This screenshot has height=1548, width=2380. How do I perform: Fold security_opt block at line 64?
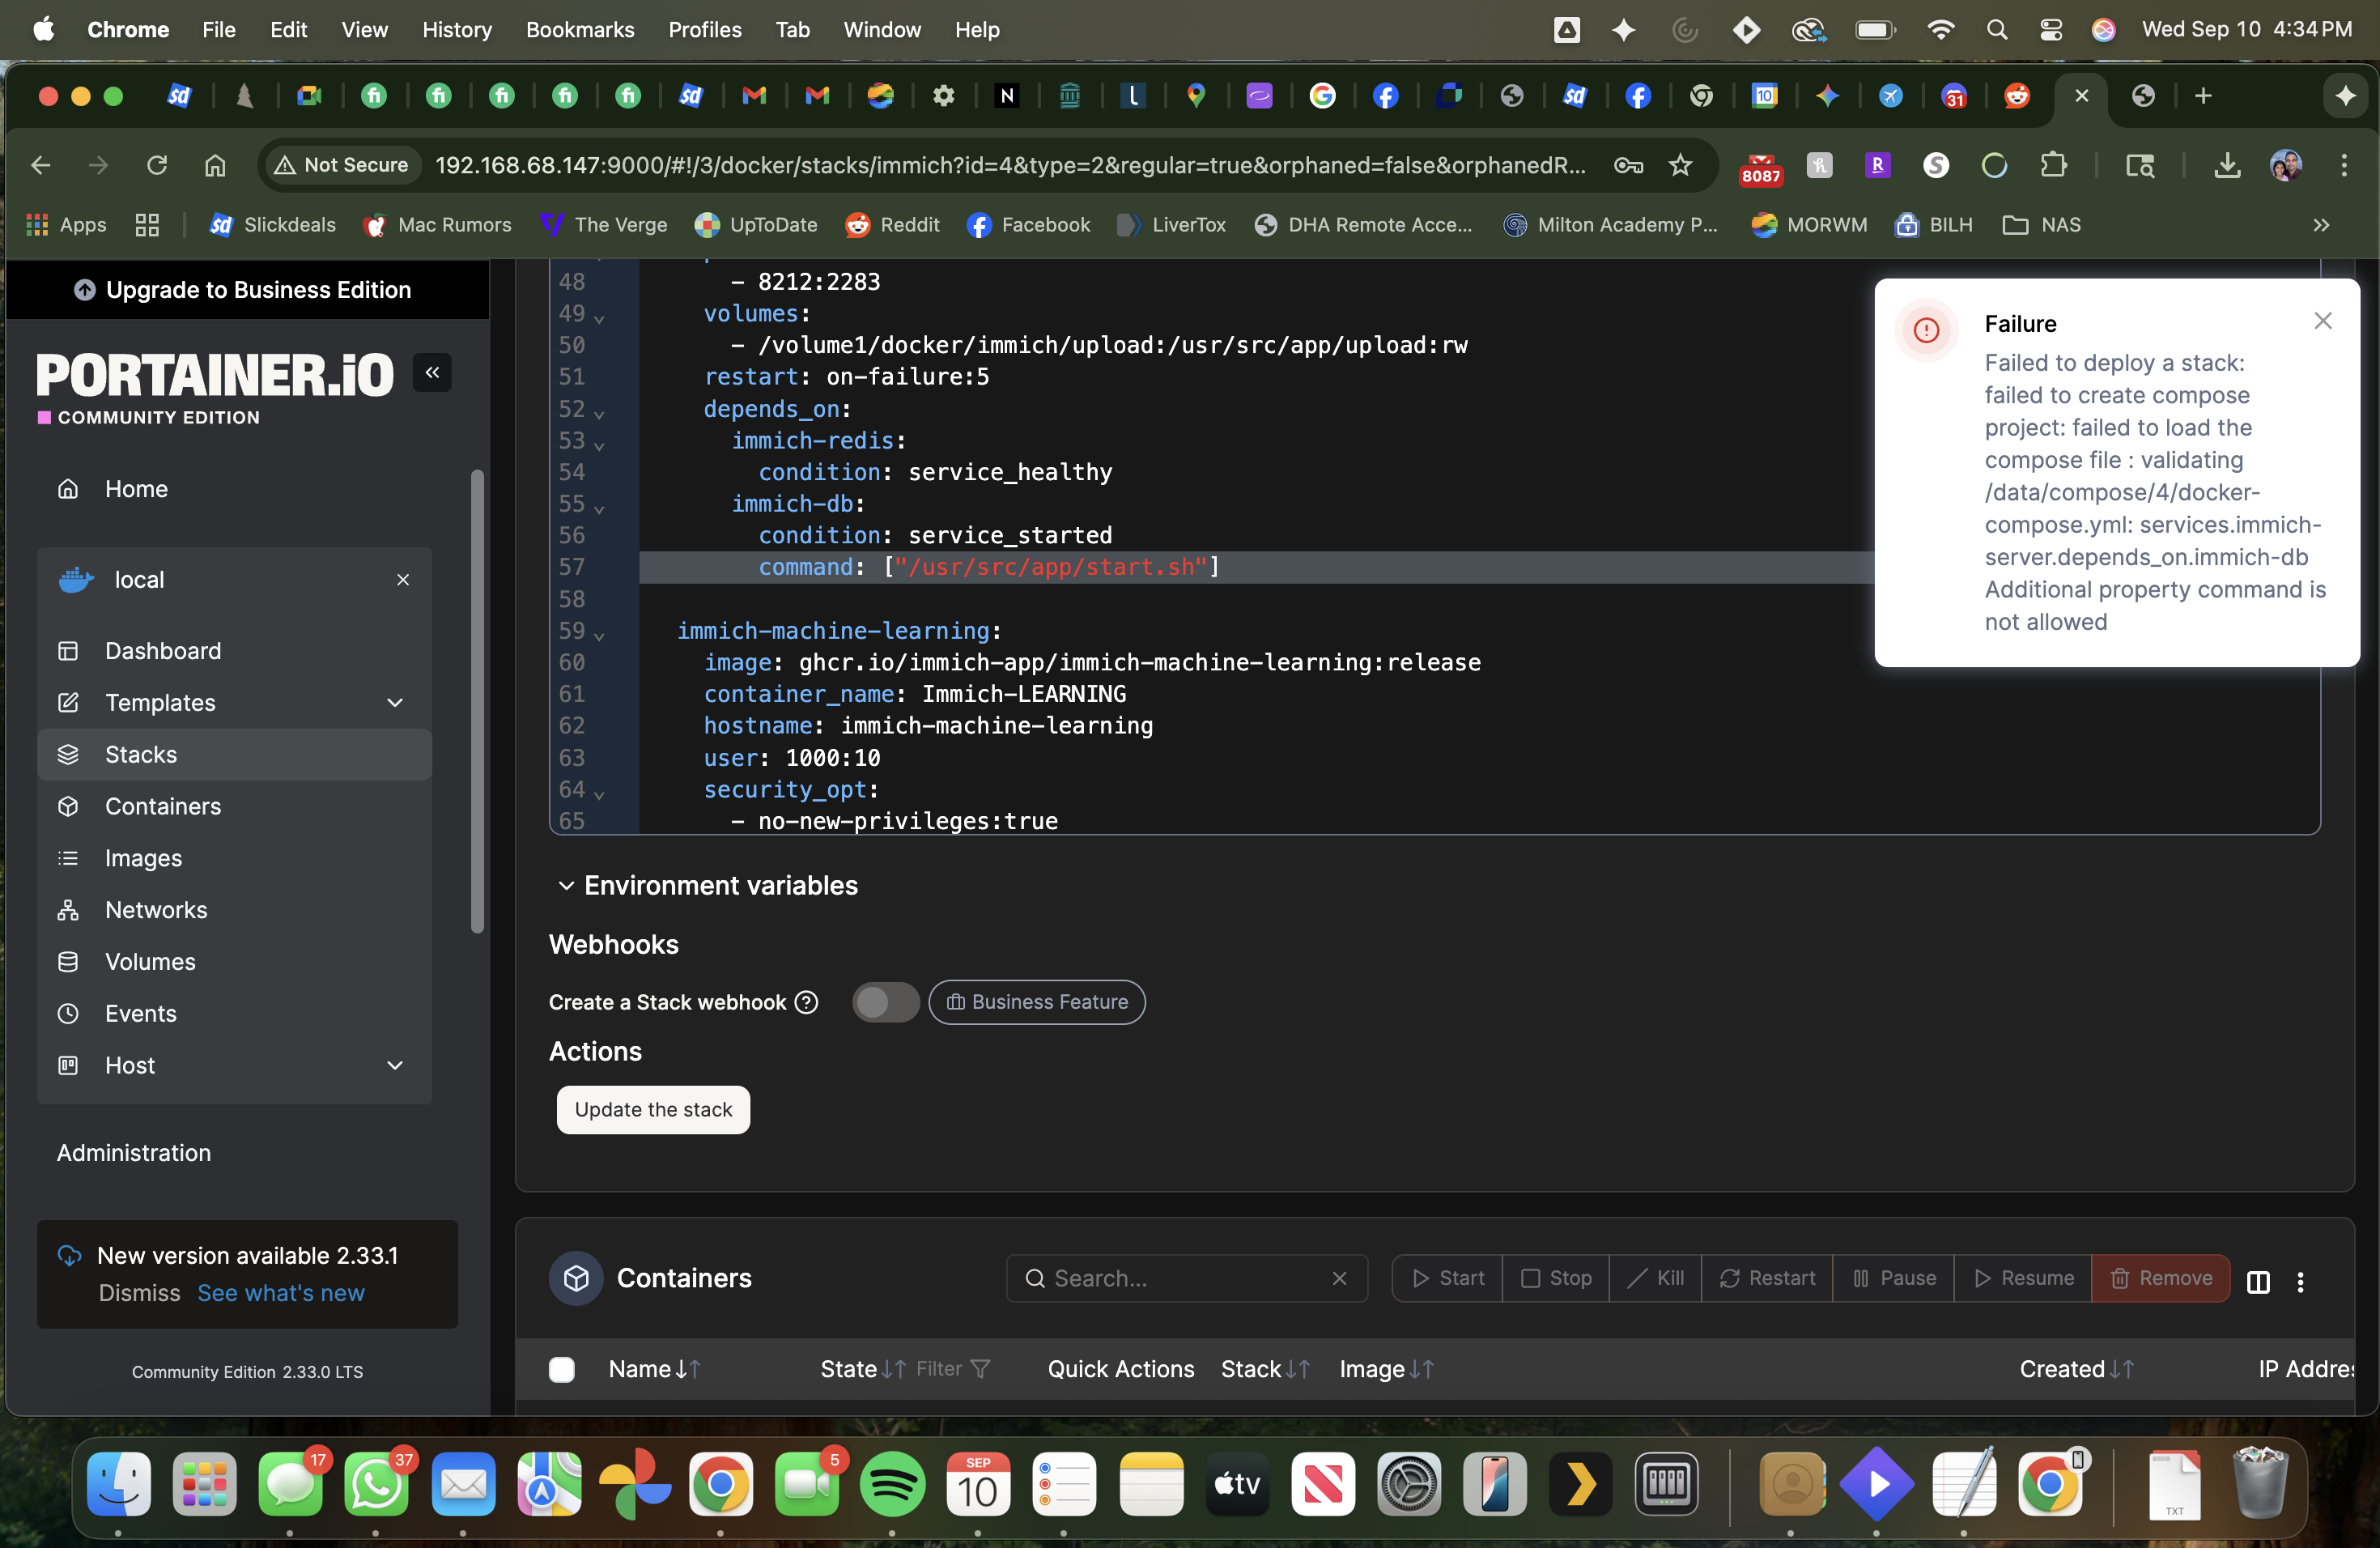pyautogui.click(x=600, y=794)
